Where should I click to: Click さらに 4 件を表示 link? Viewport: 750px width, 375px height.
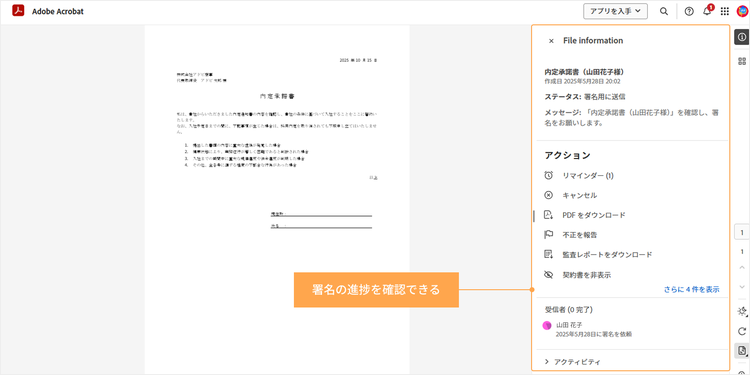pyautogui.click(x=692, y=289)
